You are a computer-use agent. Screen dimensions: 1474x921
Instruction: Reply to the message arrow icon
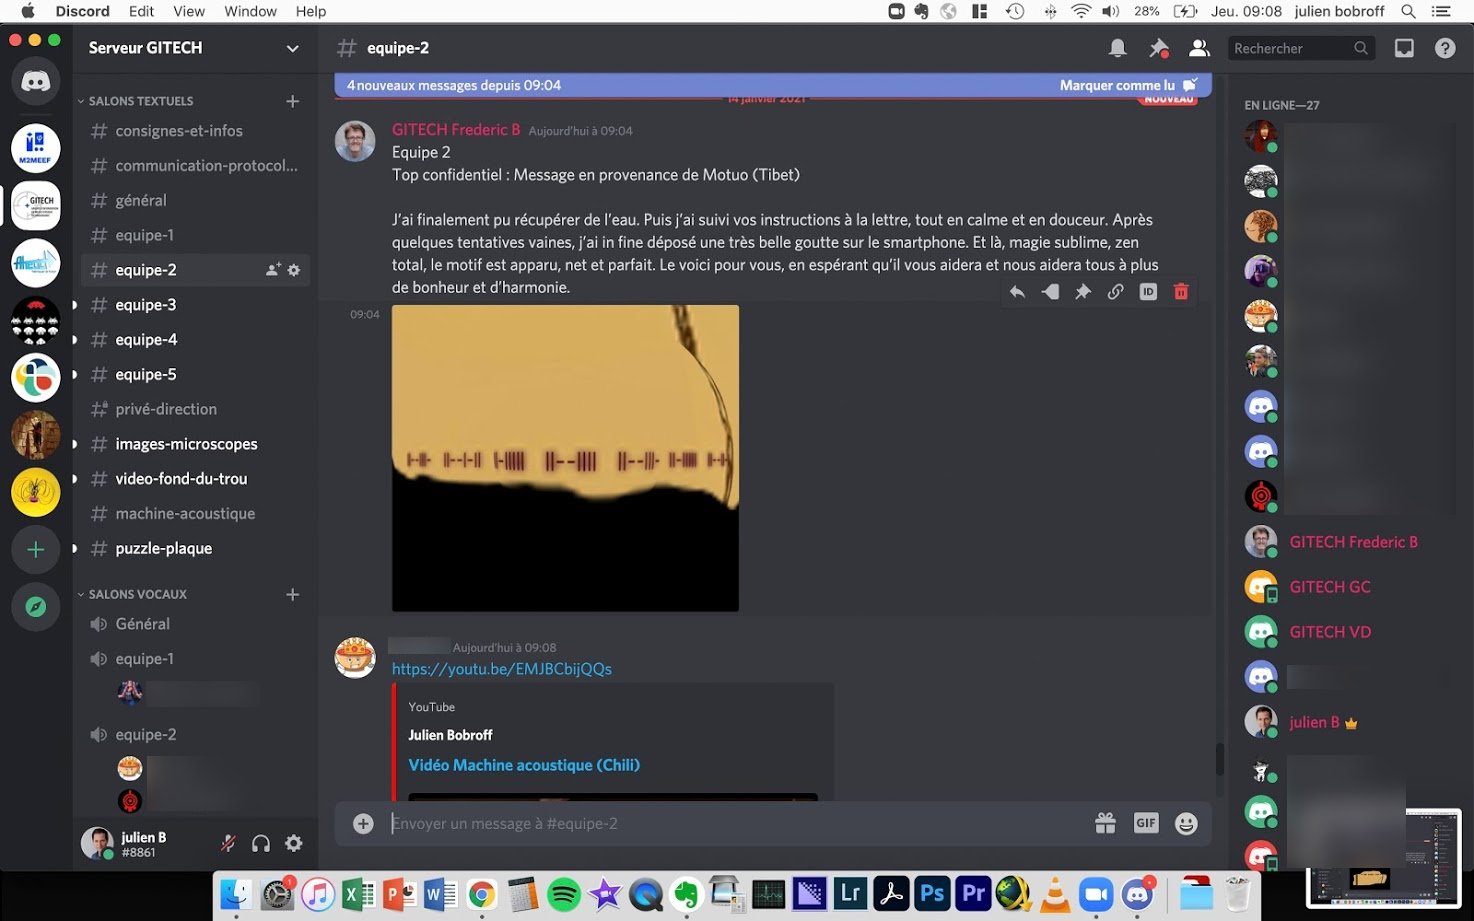[1017, 292]
